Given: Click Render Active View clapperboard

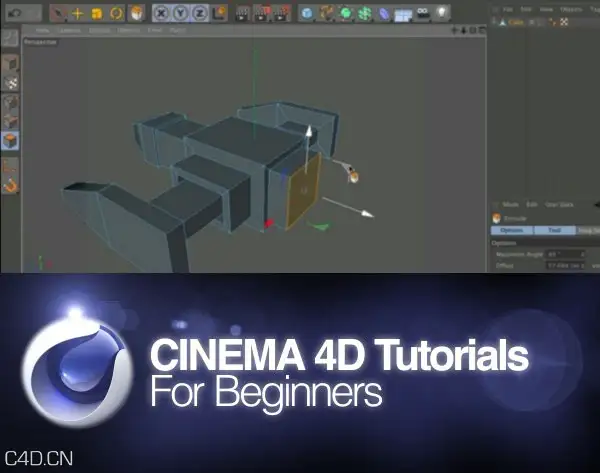Looking at the screenshot, I should 242,14.
